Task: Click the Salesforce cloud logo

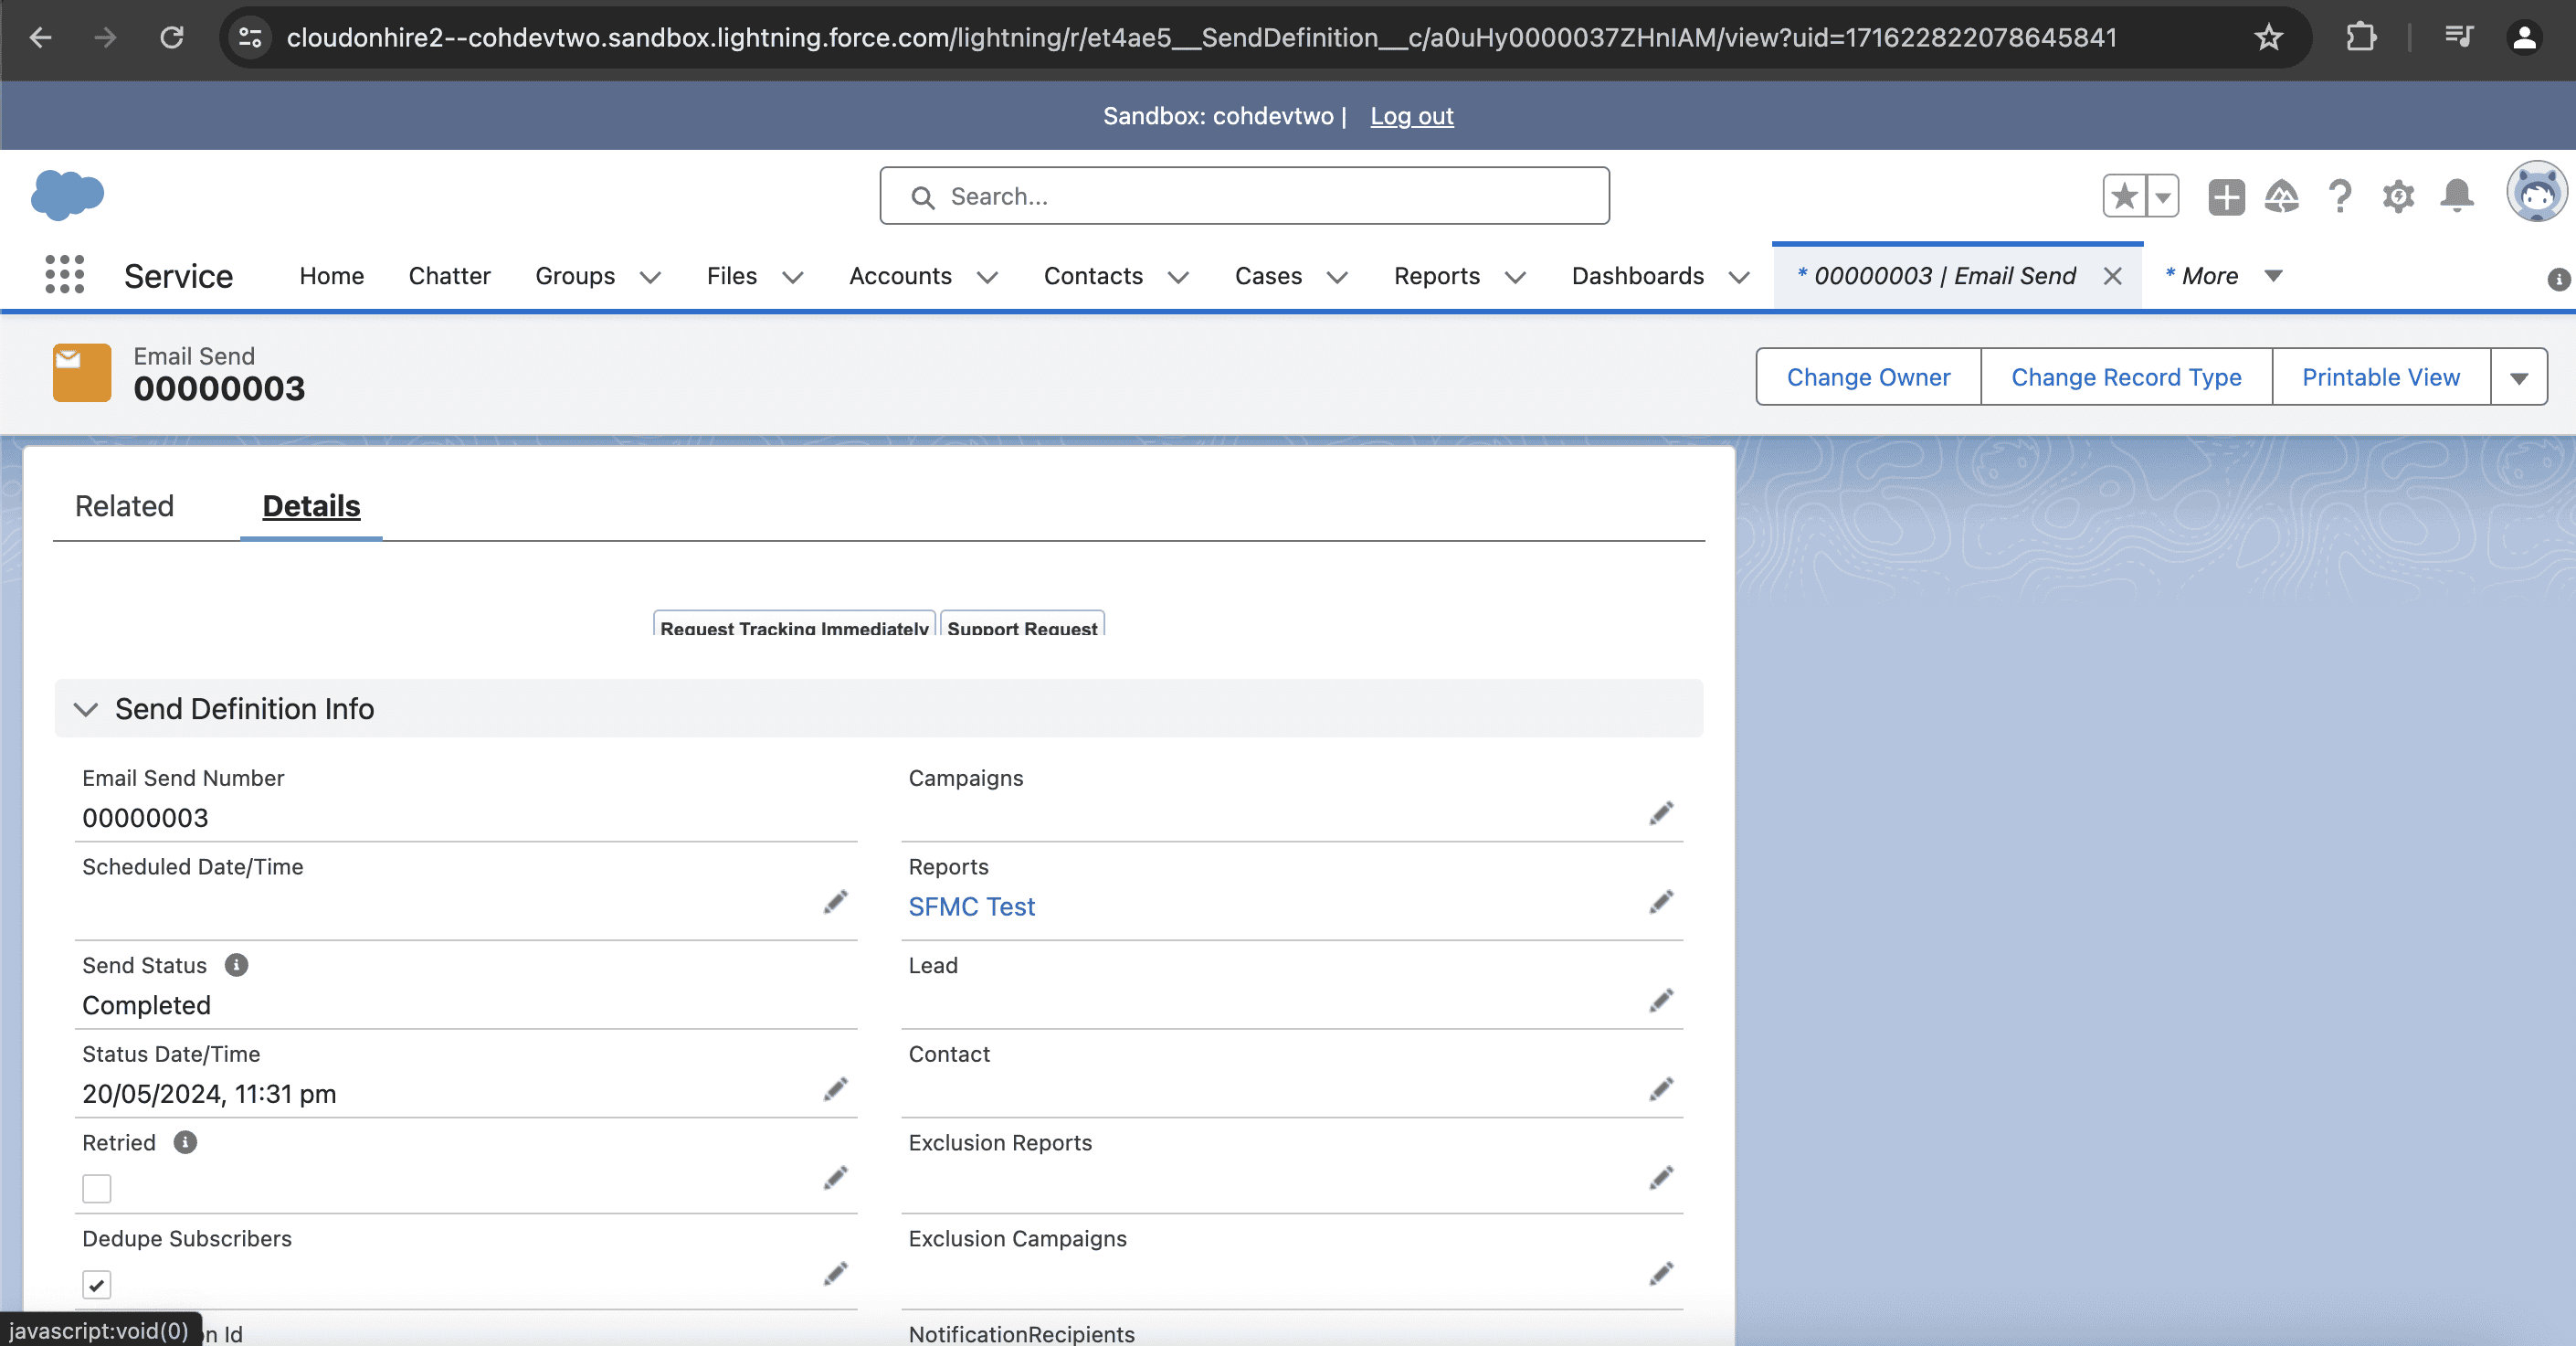Action: tap(67, 194)
